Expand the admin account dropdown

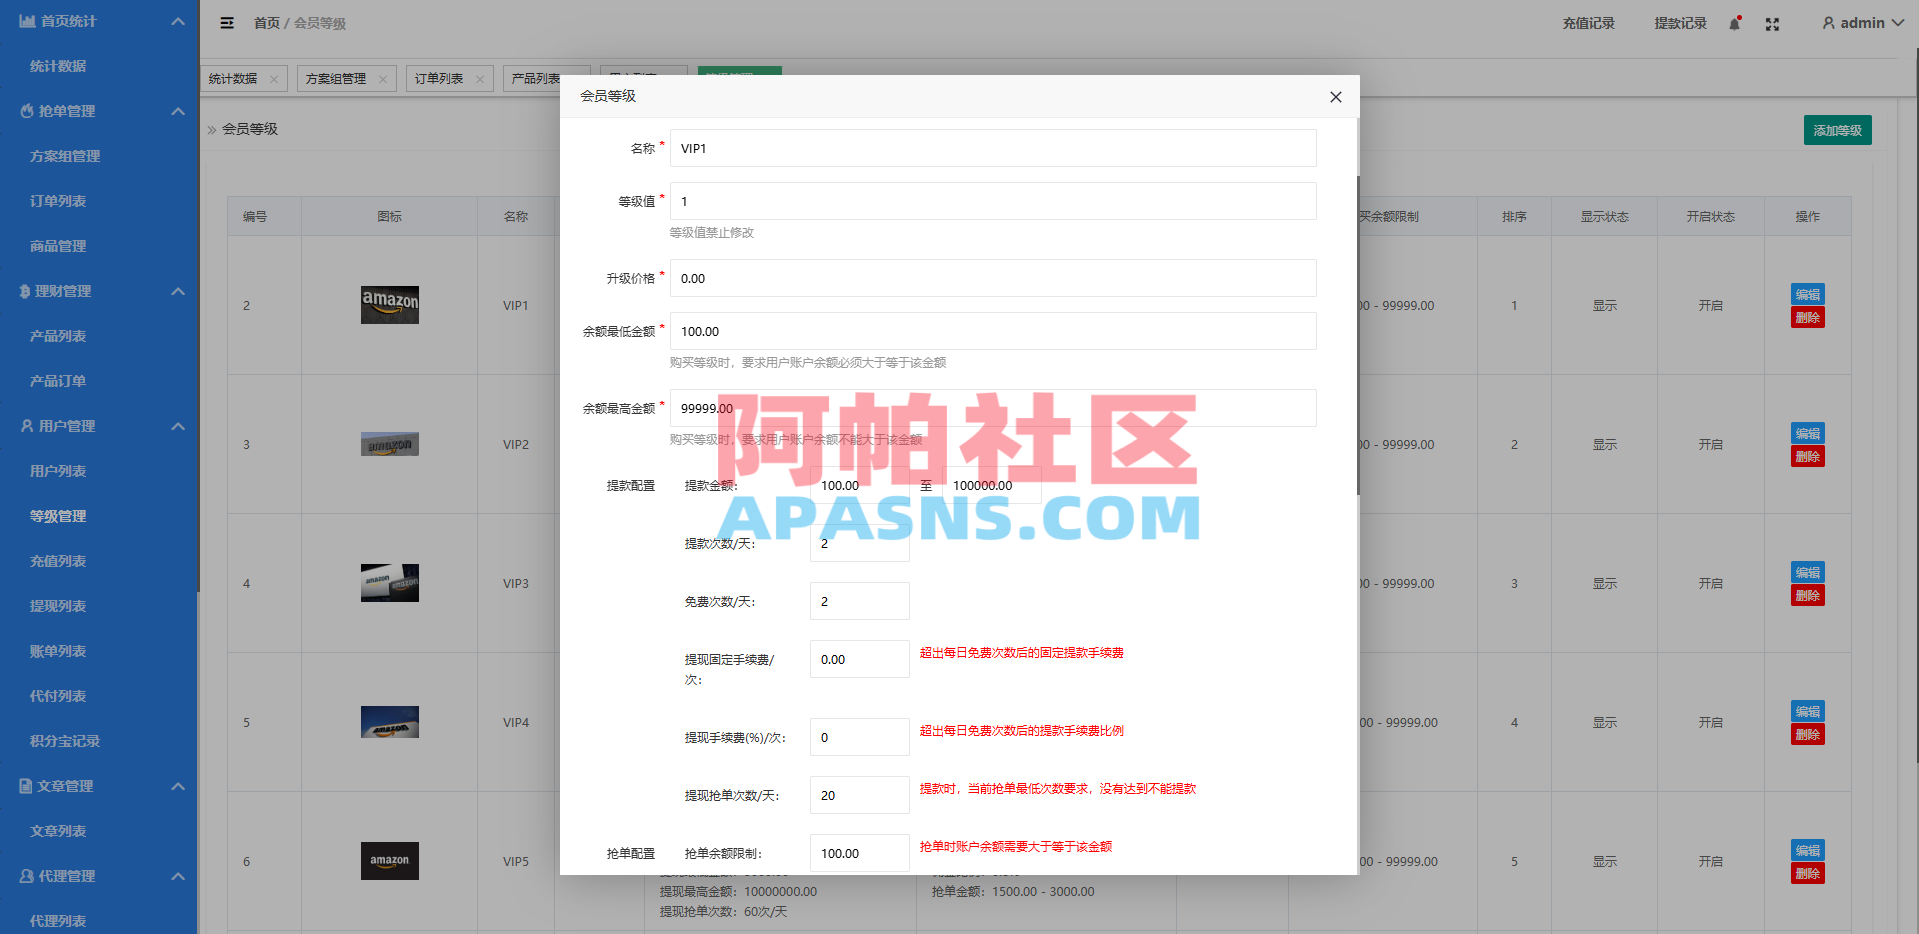(1897, 22)
